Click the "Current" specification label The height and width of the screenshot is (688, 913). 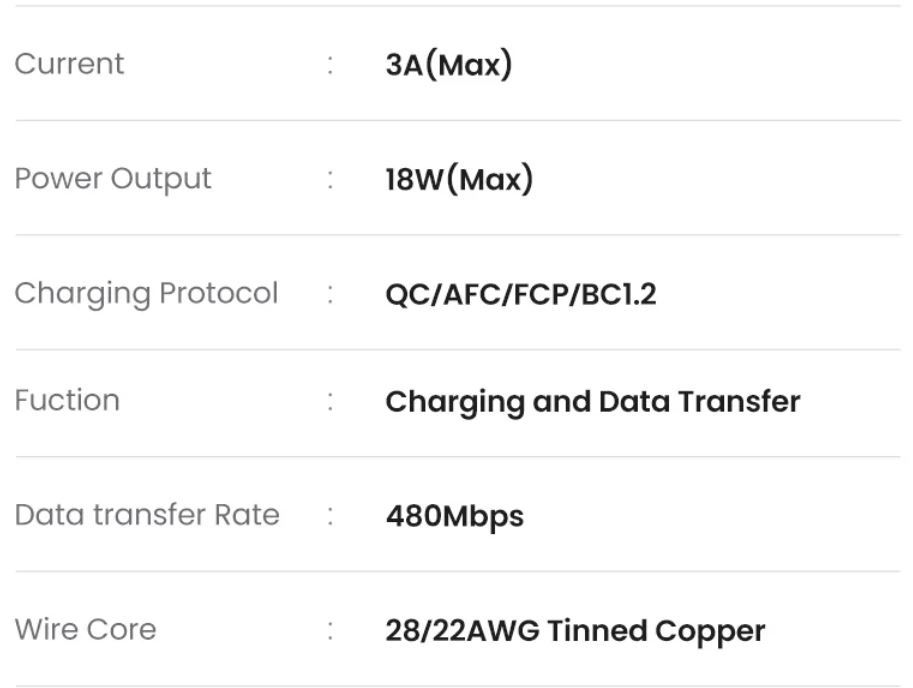[x=69, y=64]
